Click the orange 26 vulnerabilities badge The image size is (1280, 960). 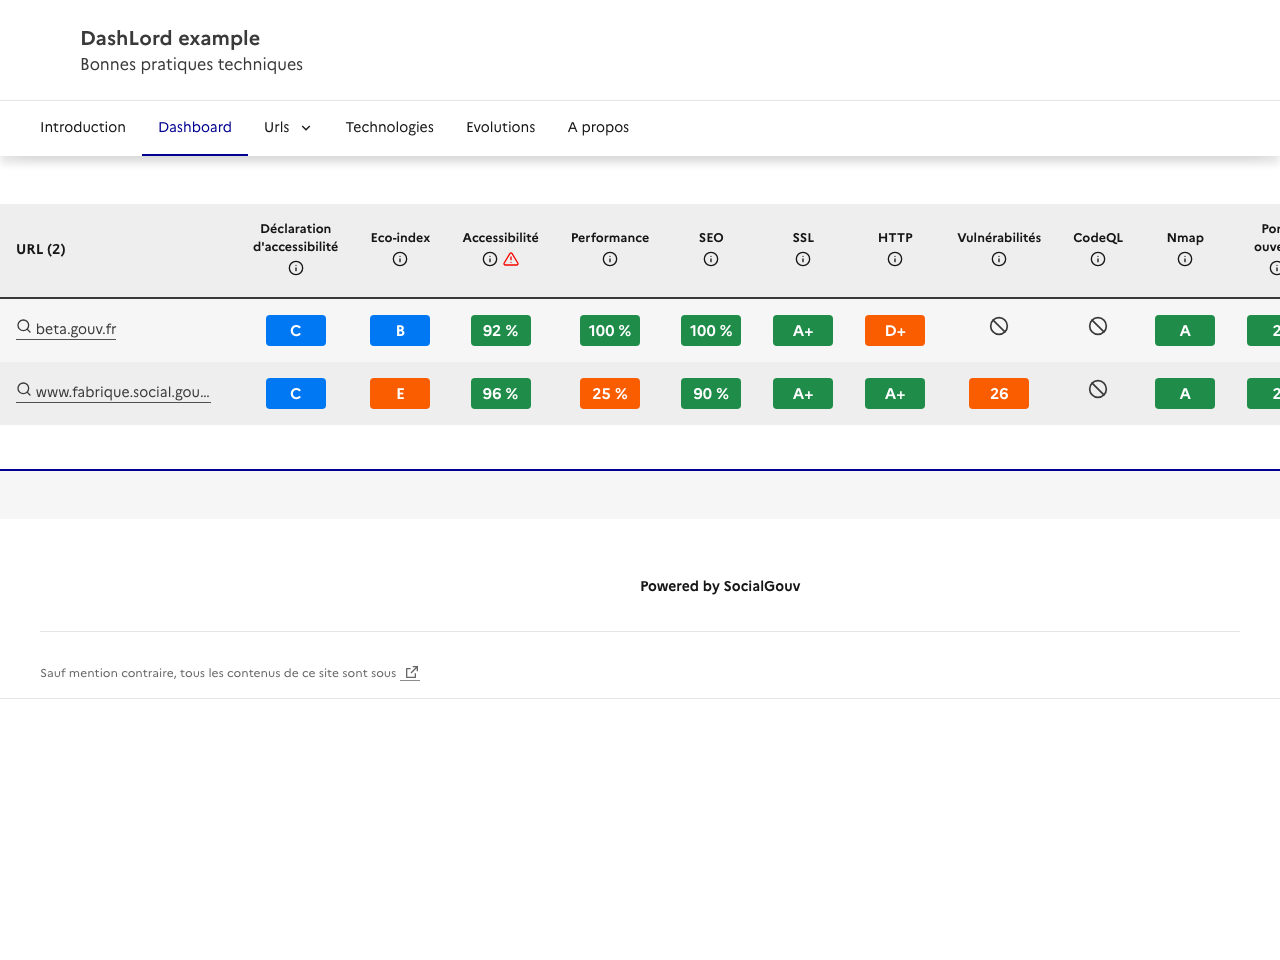click(999, 394)
